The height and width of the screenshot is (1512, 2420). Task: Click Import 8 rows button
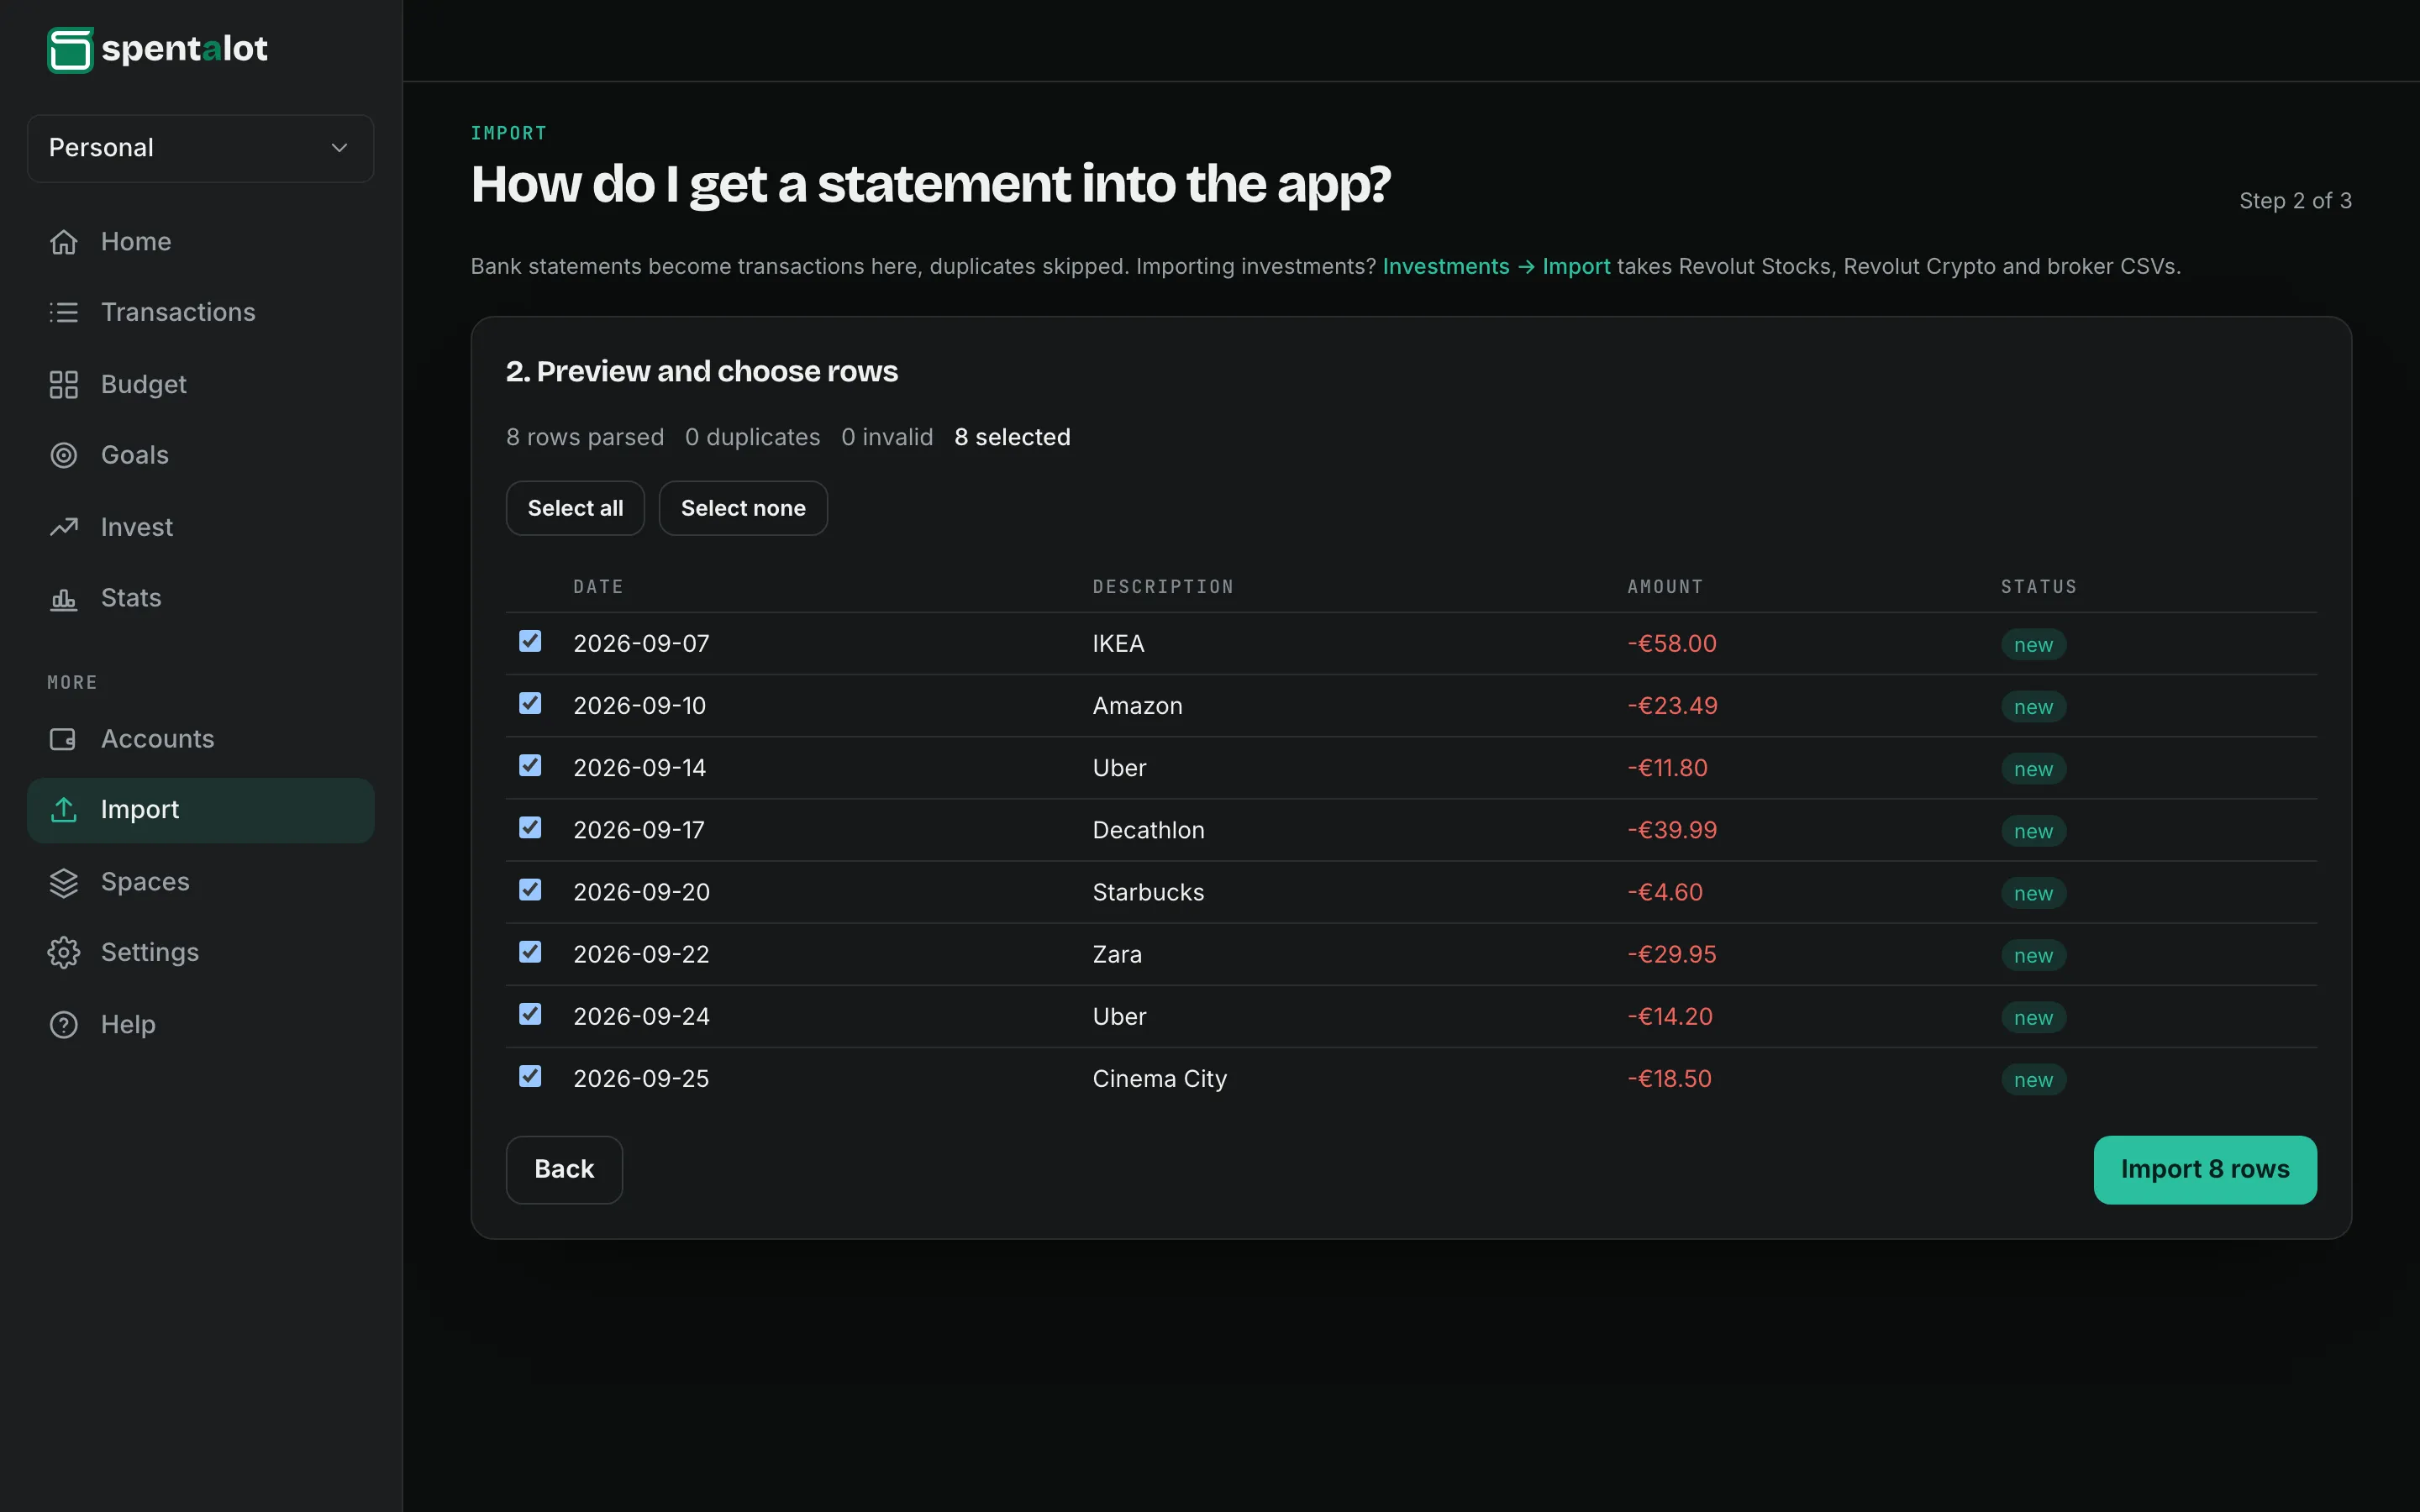pyautogui.click(x=2205, y=1170)
